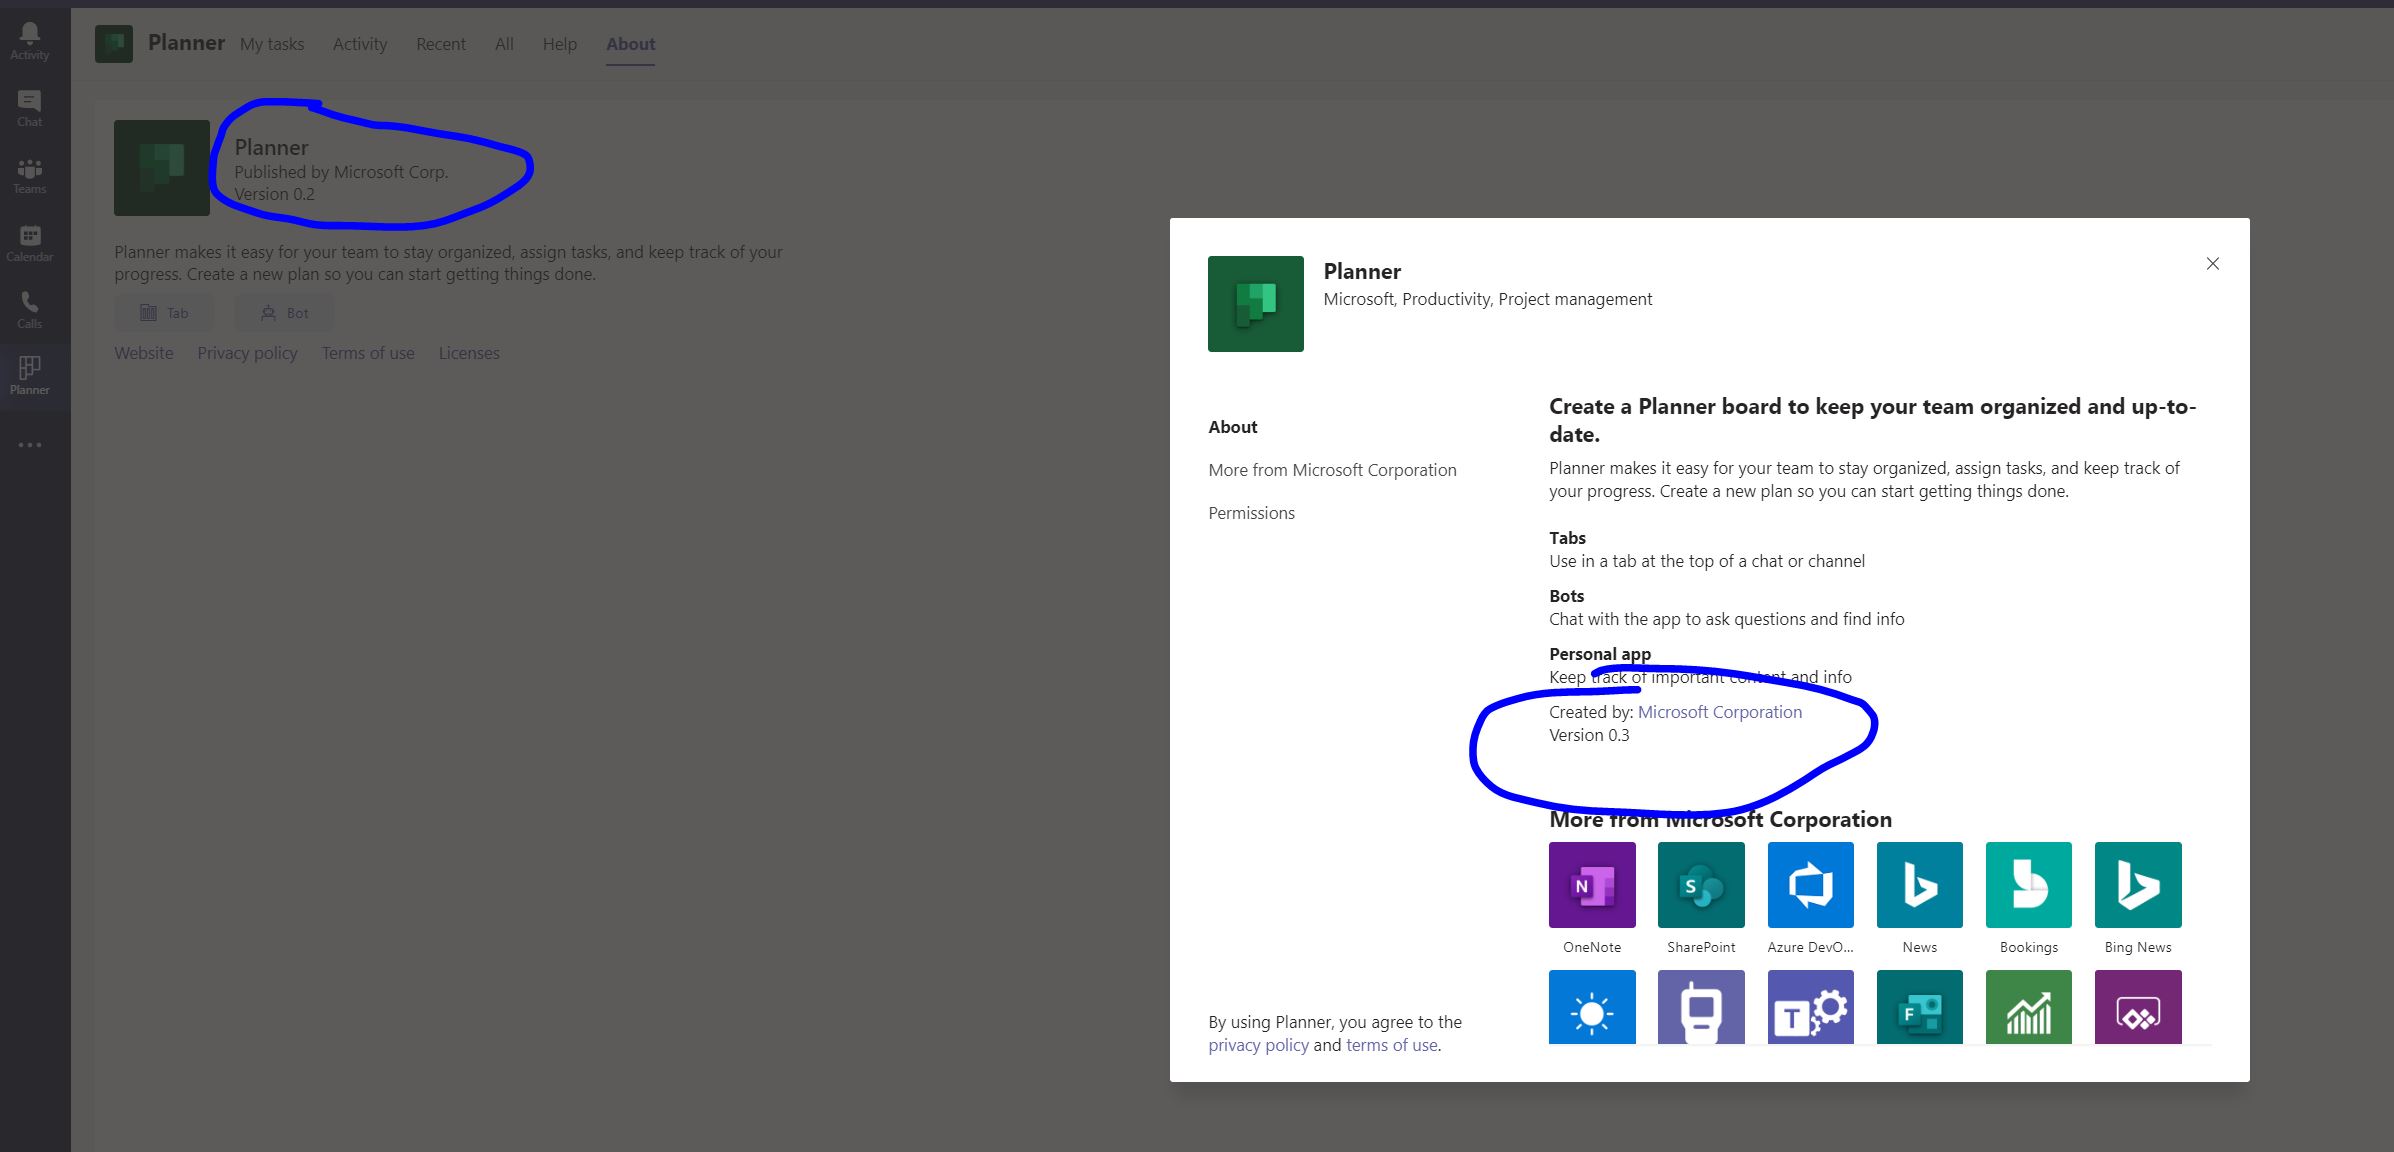Open the privacy policy link in dialog
2394x1152 pixels.
coord(1257,1045)
